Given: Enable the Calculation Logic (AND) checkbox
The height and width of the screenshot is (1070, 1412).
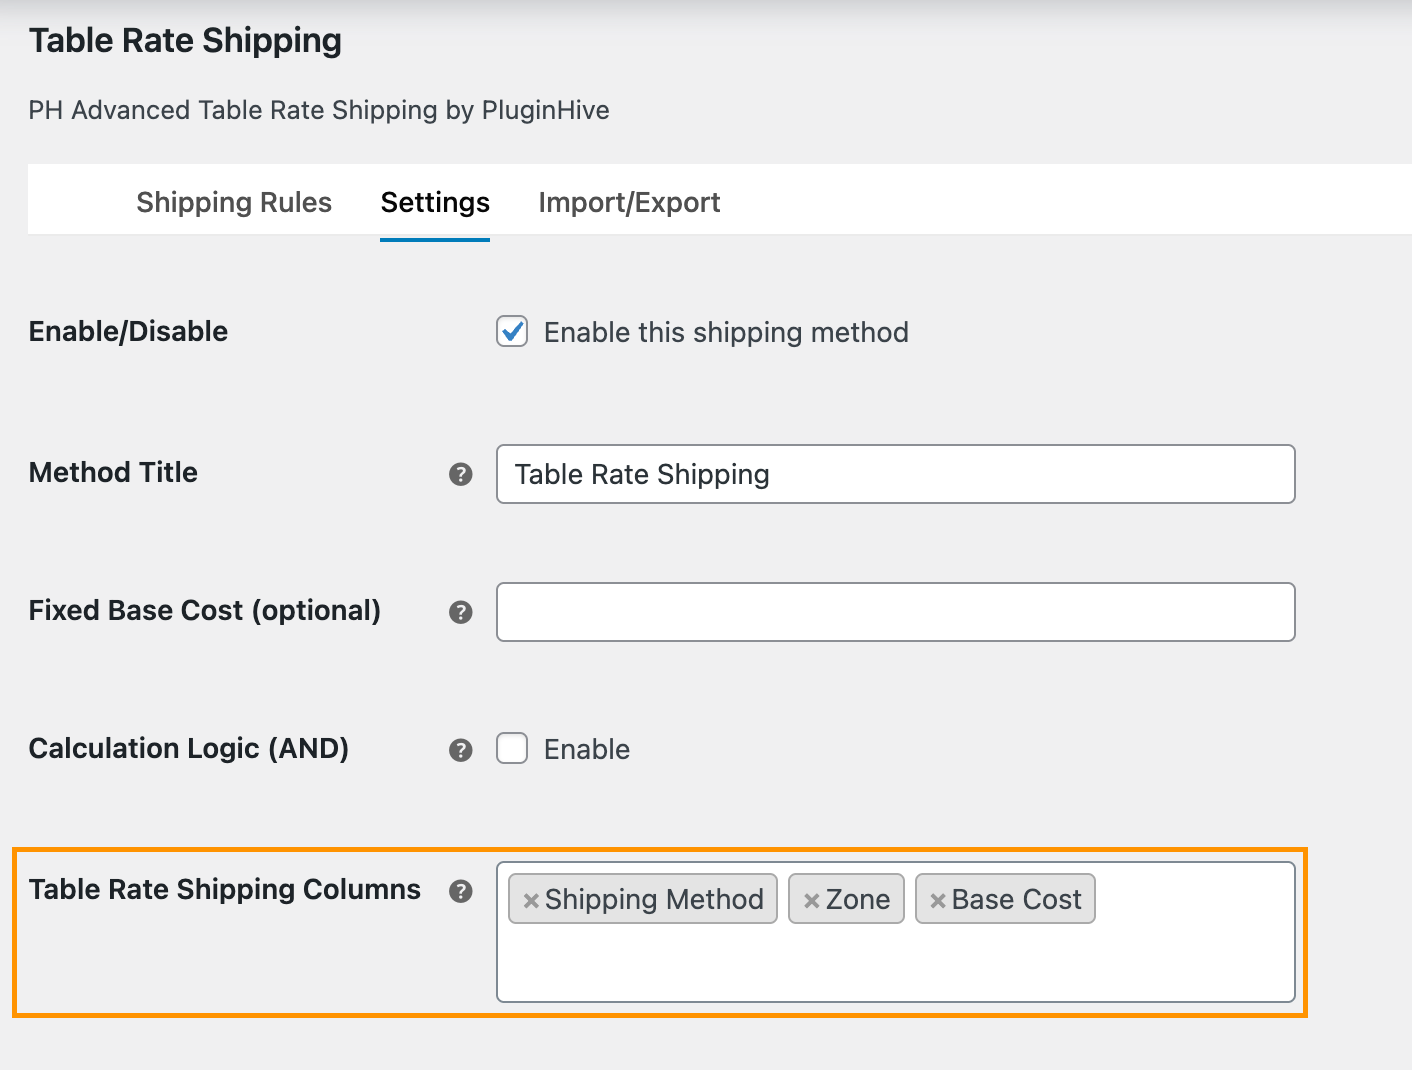Looking at the screenshot, I should (x=512, y=748).
